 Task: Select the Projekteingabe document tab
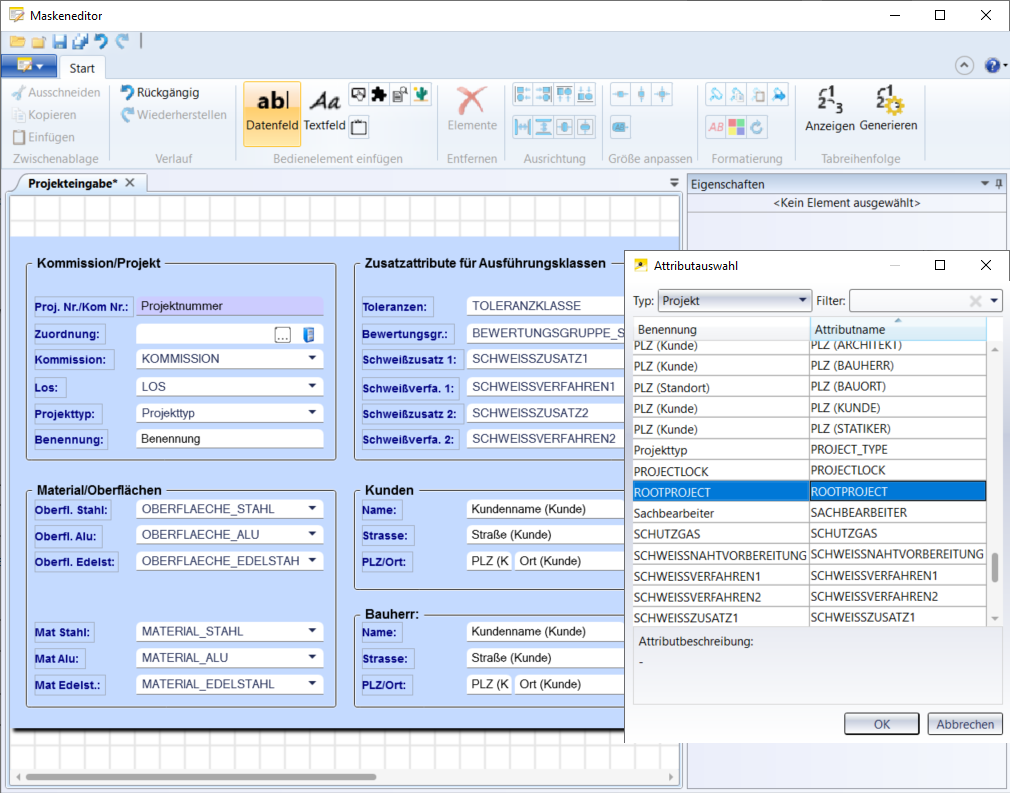pyautogui.click(x=73, y=183)
